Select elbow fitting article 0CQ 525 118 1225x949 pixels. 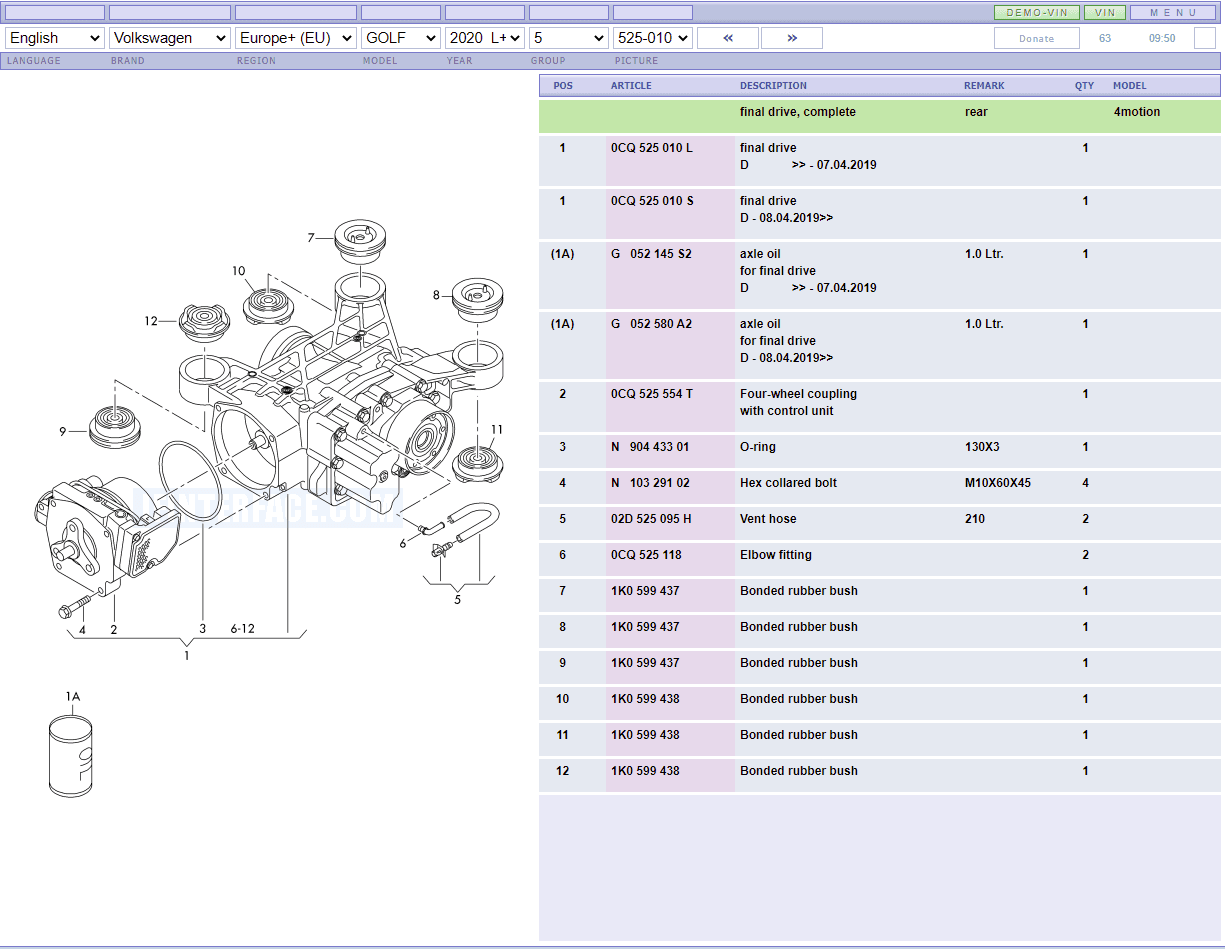tap(646, 555)
